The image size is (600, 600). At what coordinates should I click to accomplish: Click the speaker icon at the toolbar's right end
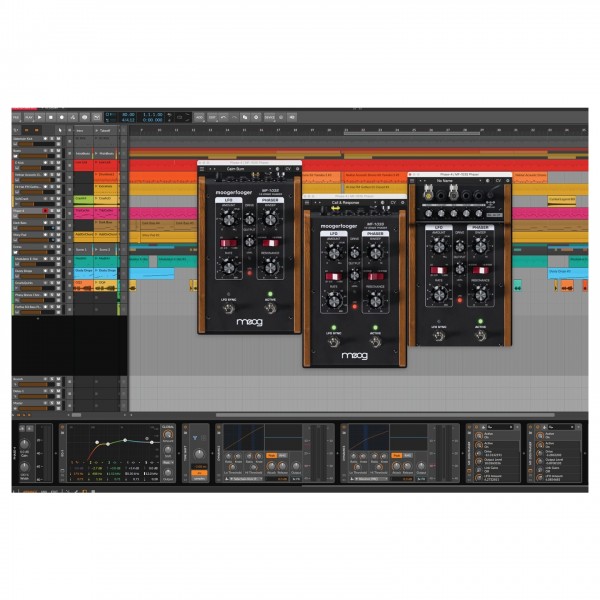click(x=292, y=117)
